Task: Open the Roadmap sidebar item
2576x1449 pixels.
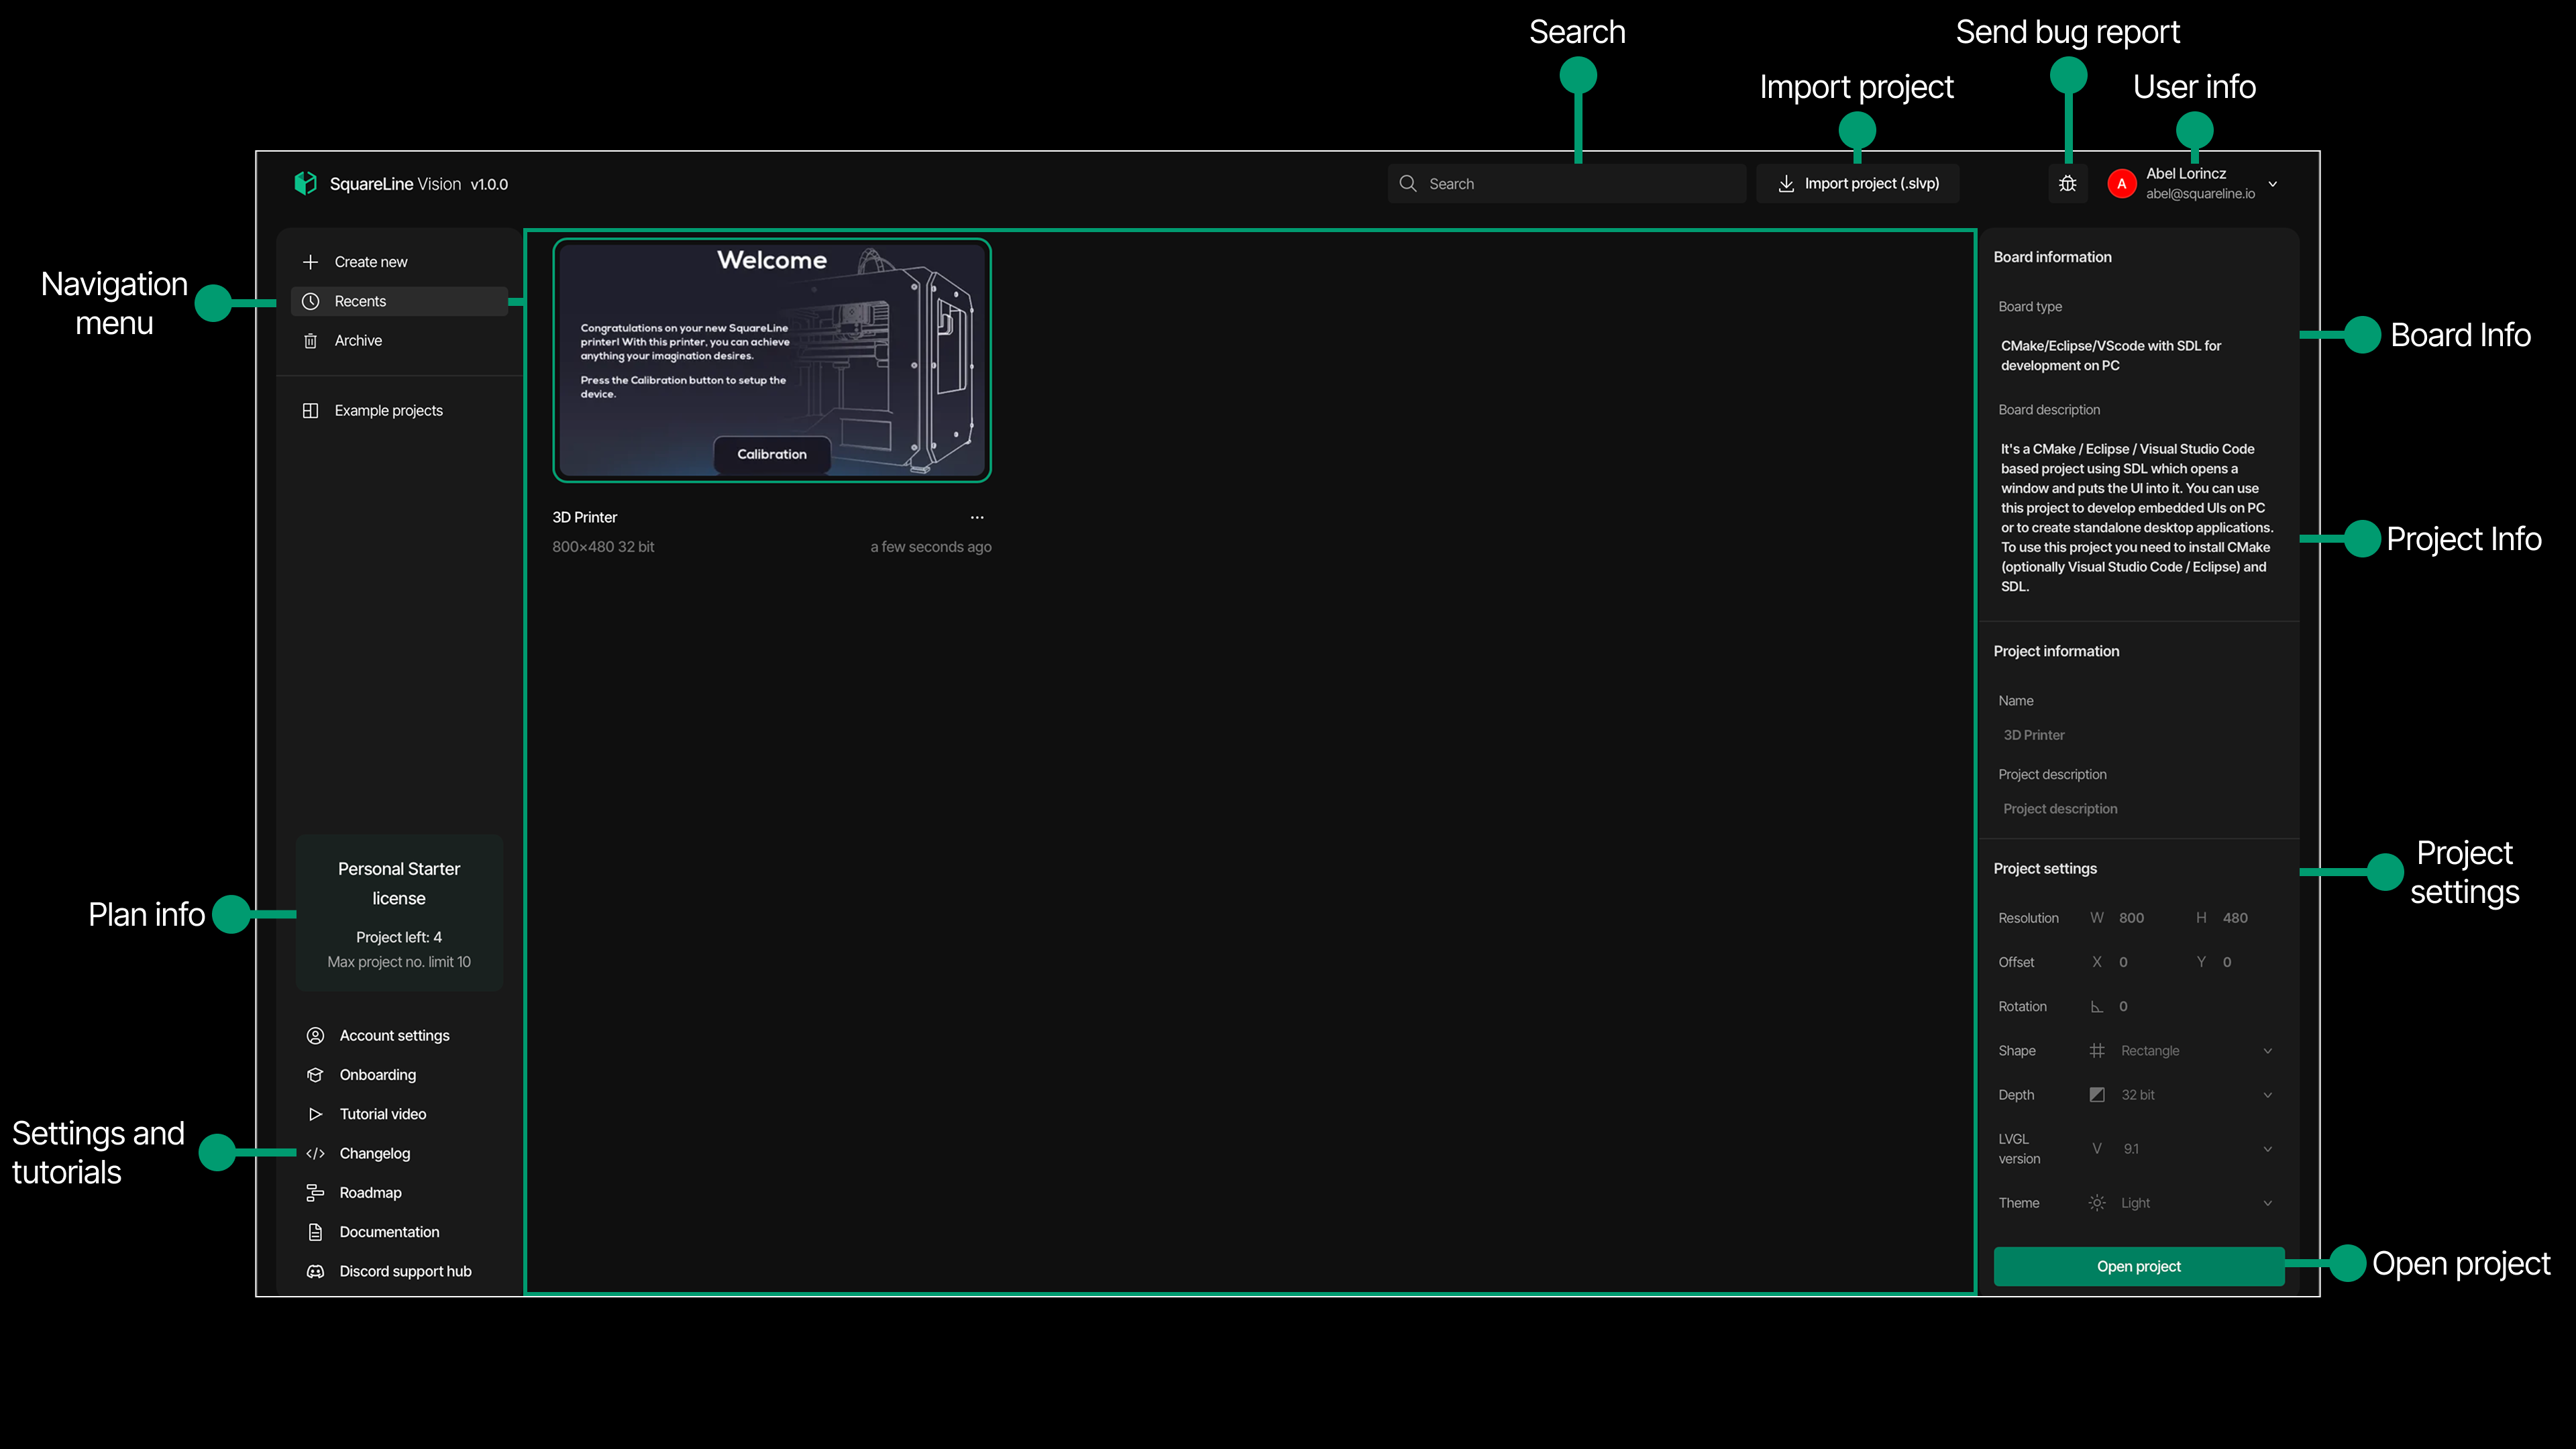Action: click(x=369, y=1192)
